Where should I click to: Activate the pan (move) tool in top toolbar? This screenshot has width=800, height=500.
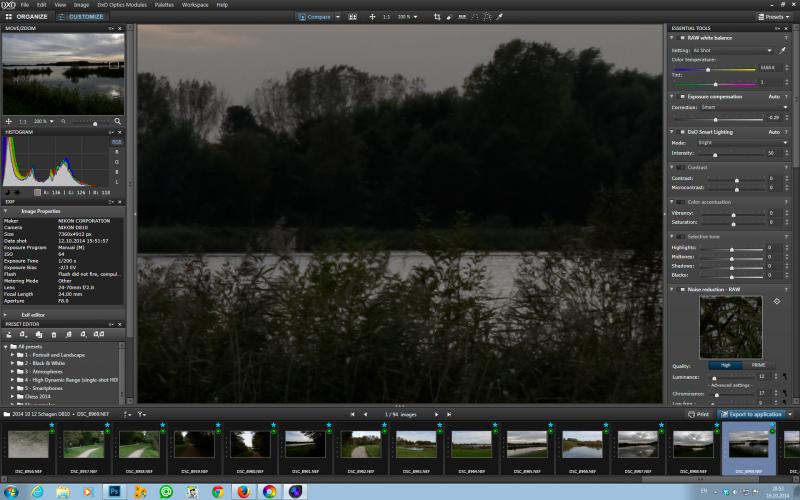click(x=372, y=17)
